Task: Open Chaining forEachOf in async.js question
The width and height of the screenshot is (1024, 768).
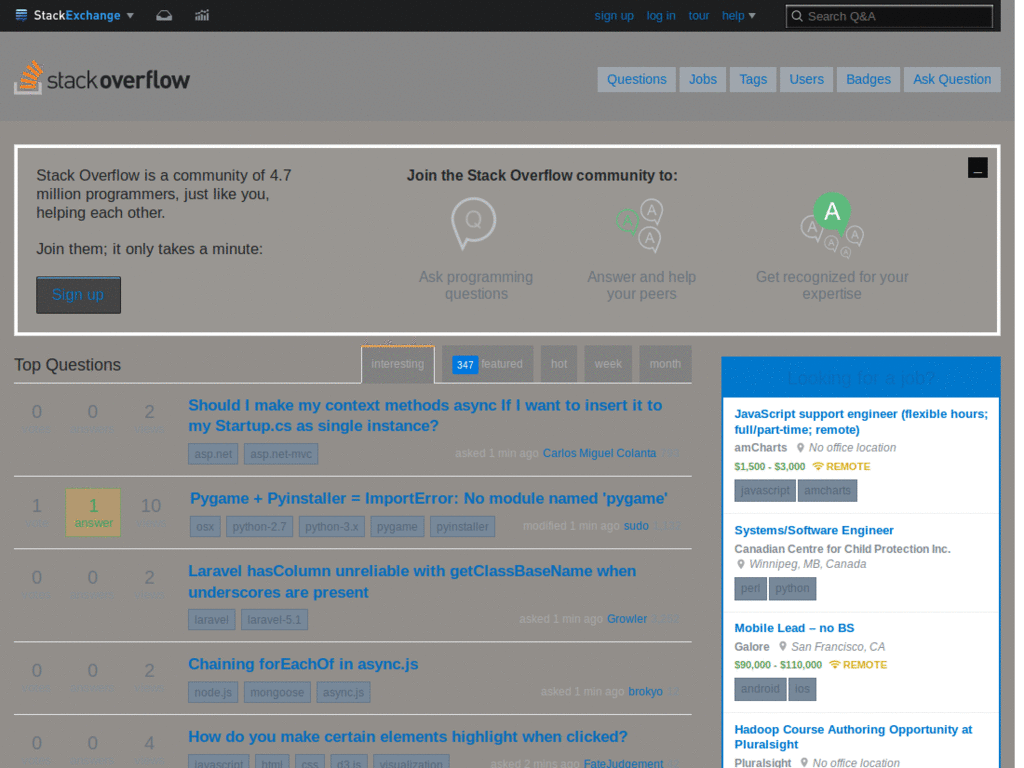Action: (303, 664)
